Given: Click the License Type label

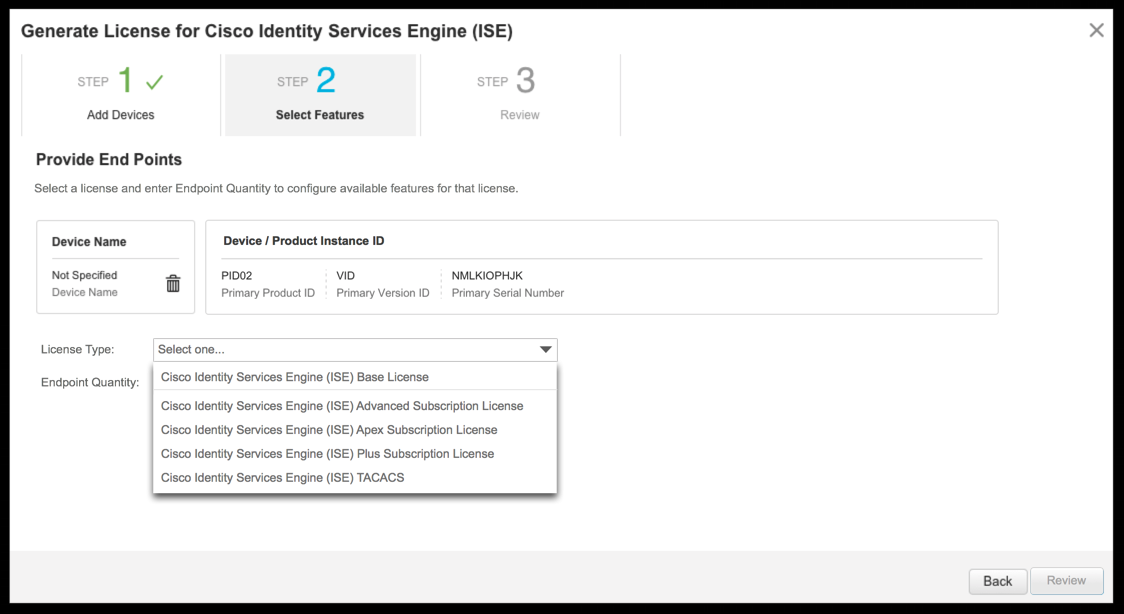Looking at the screenshot, I should tap(77, 350).
